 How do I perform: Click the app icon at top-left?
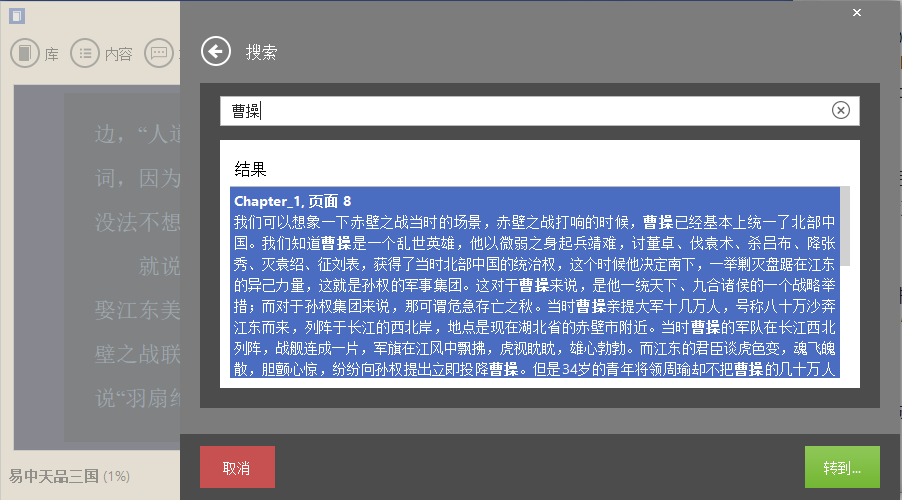[17, 16]
